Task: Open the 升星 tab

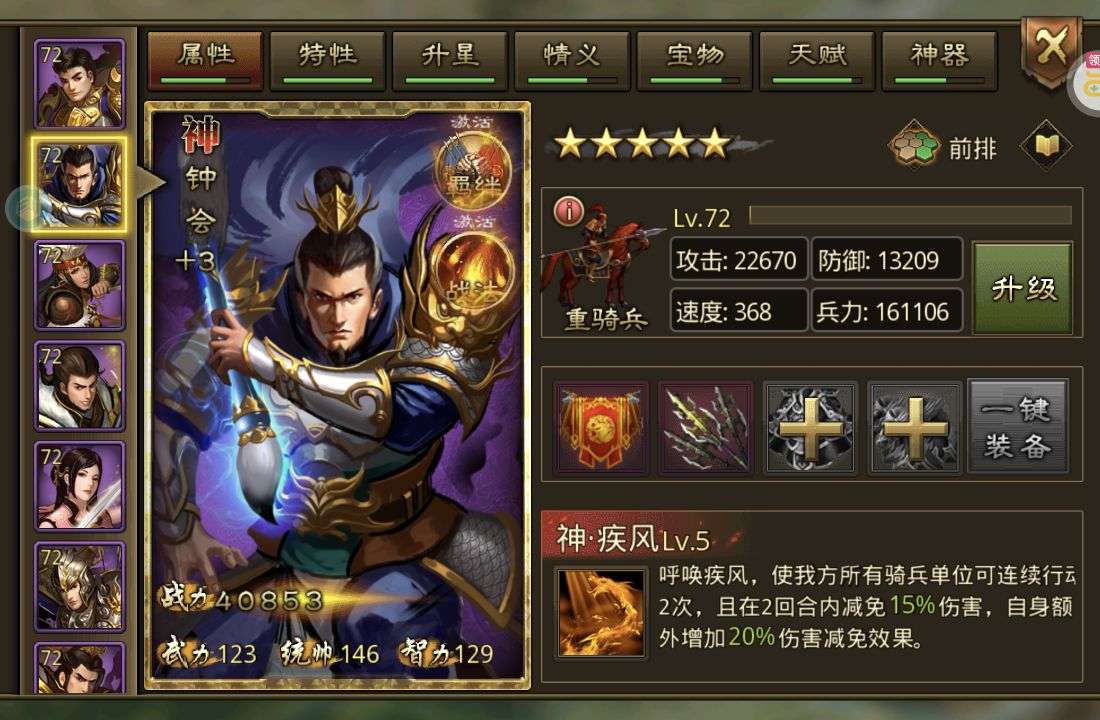Action: pos(450,60)
